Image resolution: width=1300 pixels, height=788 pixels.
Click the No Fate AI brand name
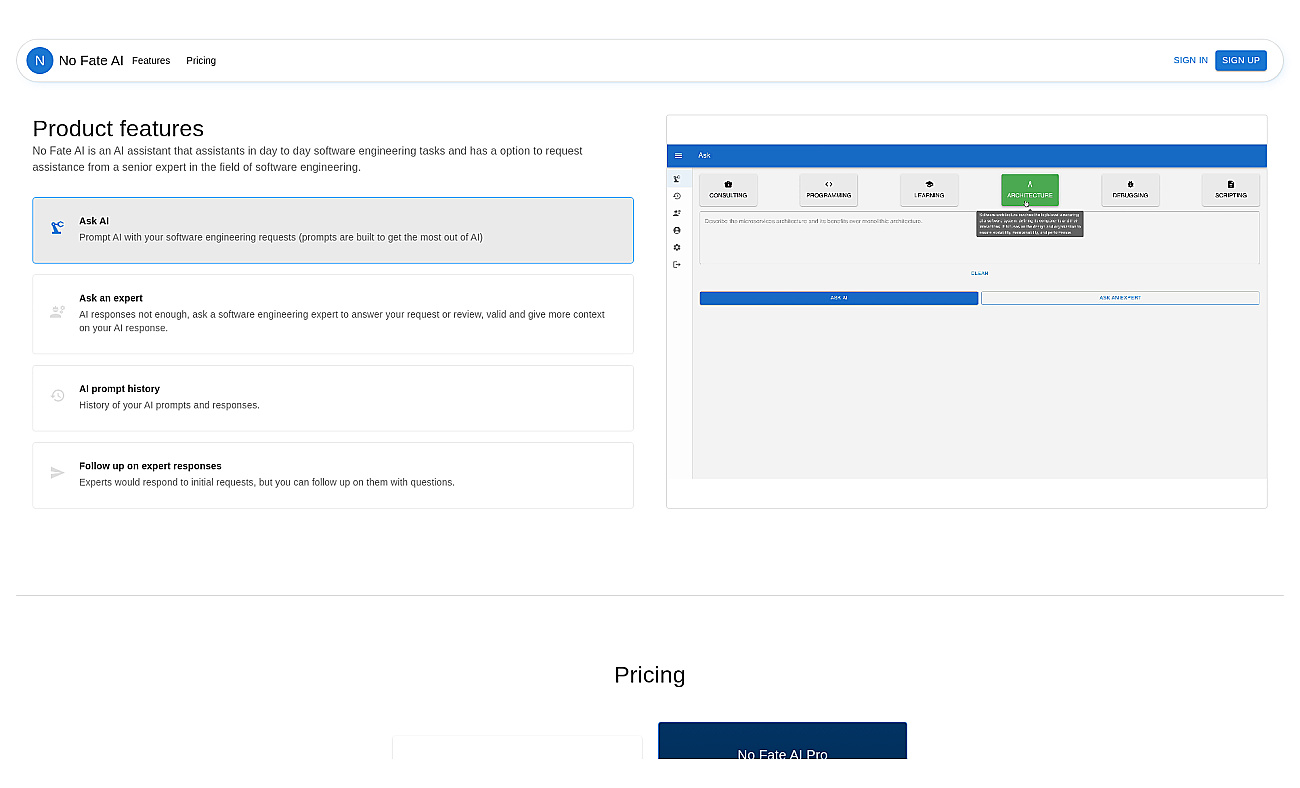point(91,60)
